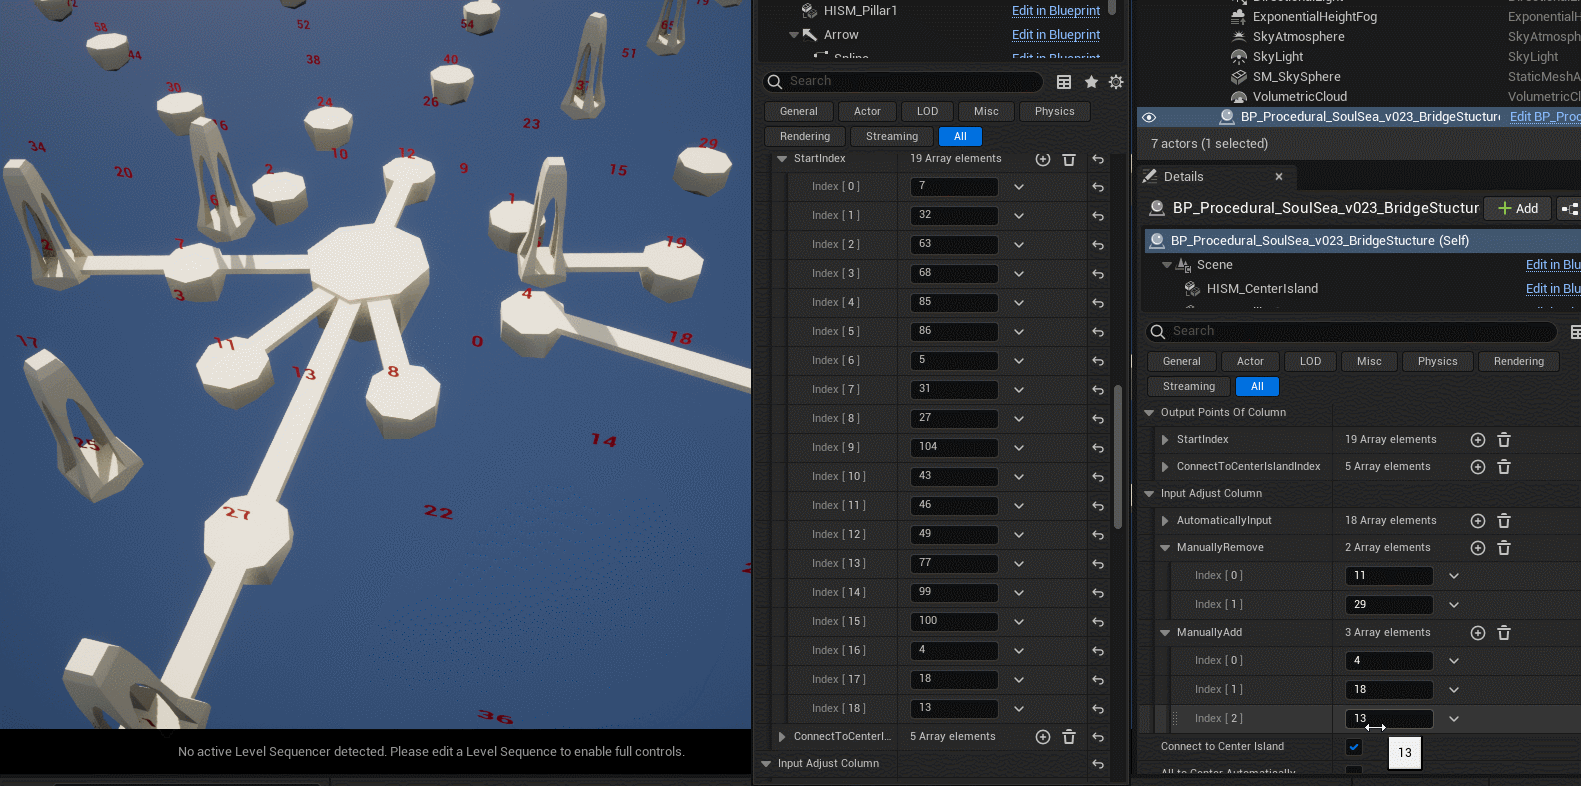Image resolution: width=1581 pixels, height=786 pixels.
Task: Collapse the Arrow component tree node
Action: tap(794, 35)
